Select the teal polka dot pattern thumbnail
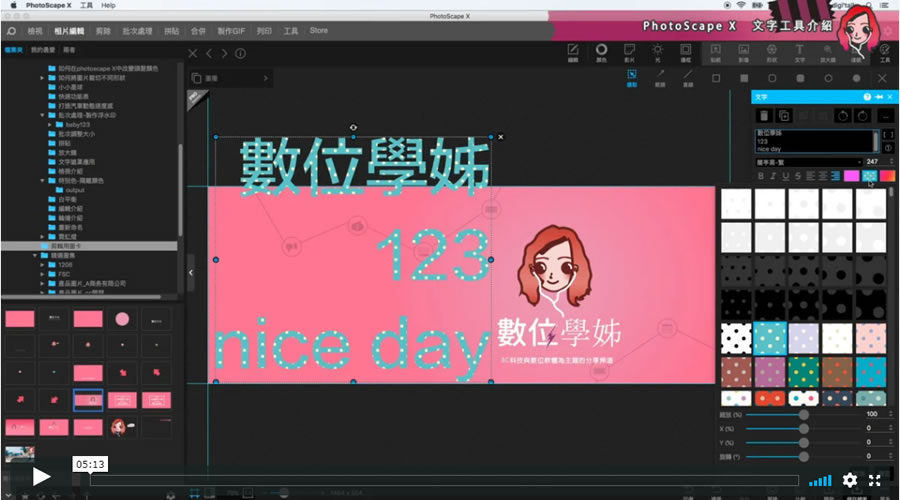The image size is (900, 500). pos(770,338)
